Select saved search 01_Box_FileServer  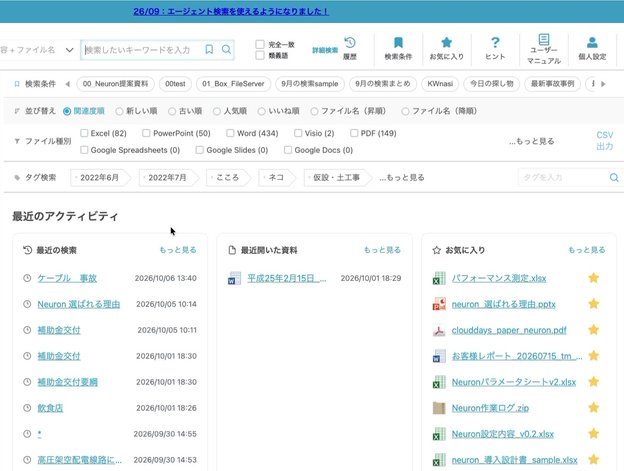233,84
